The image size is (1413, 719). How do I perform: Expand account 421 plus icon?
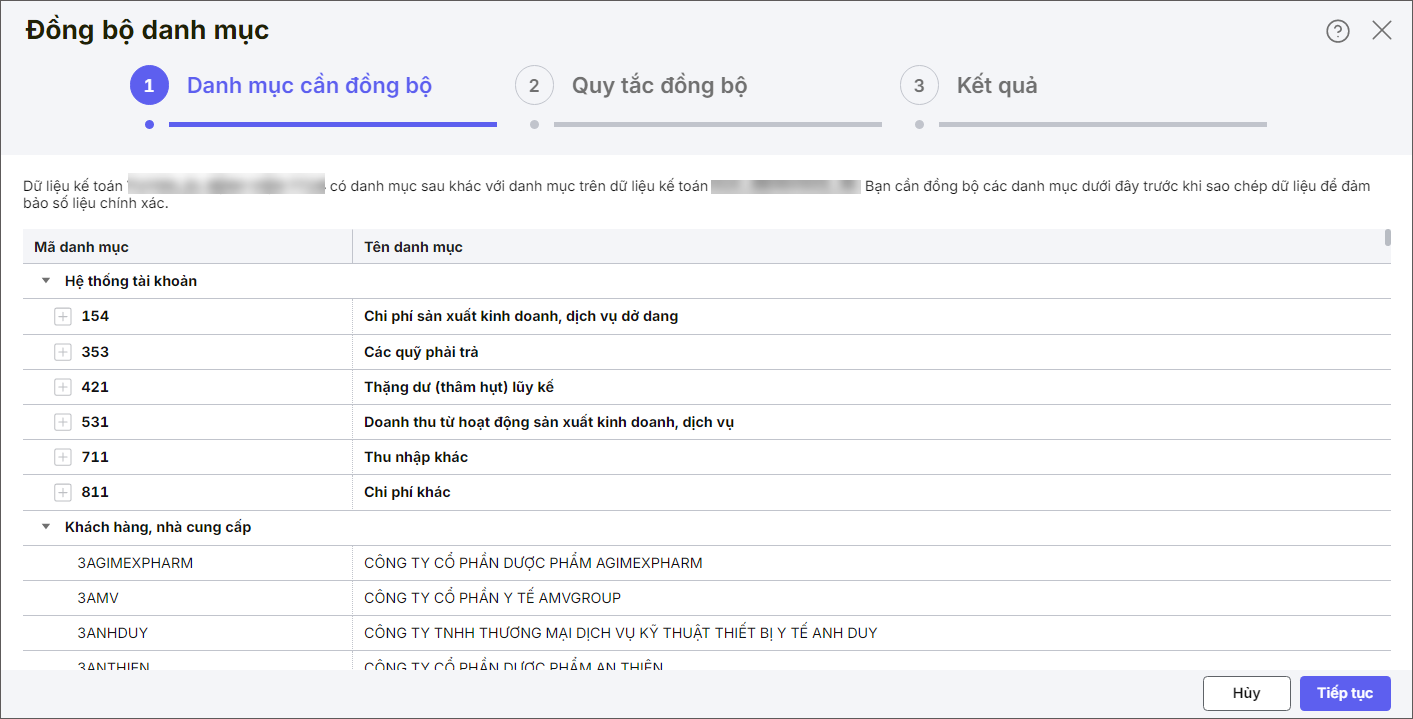[63, 387]
